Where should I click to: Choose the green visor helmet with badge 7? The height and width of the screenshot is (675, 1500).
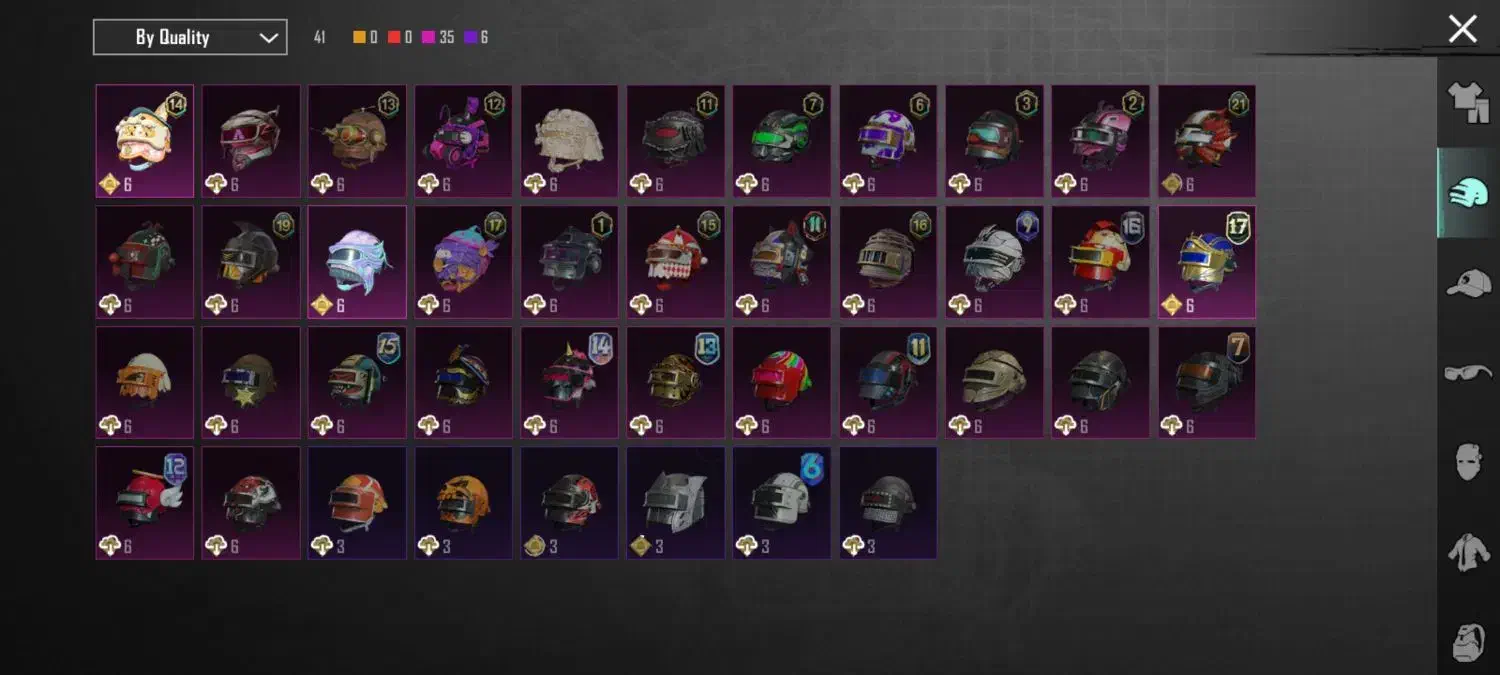click(782, 141)
